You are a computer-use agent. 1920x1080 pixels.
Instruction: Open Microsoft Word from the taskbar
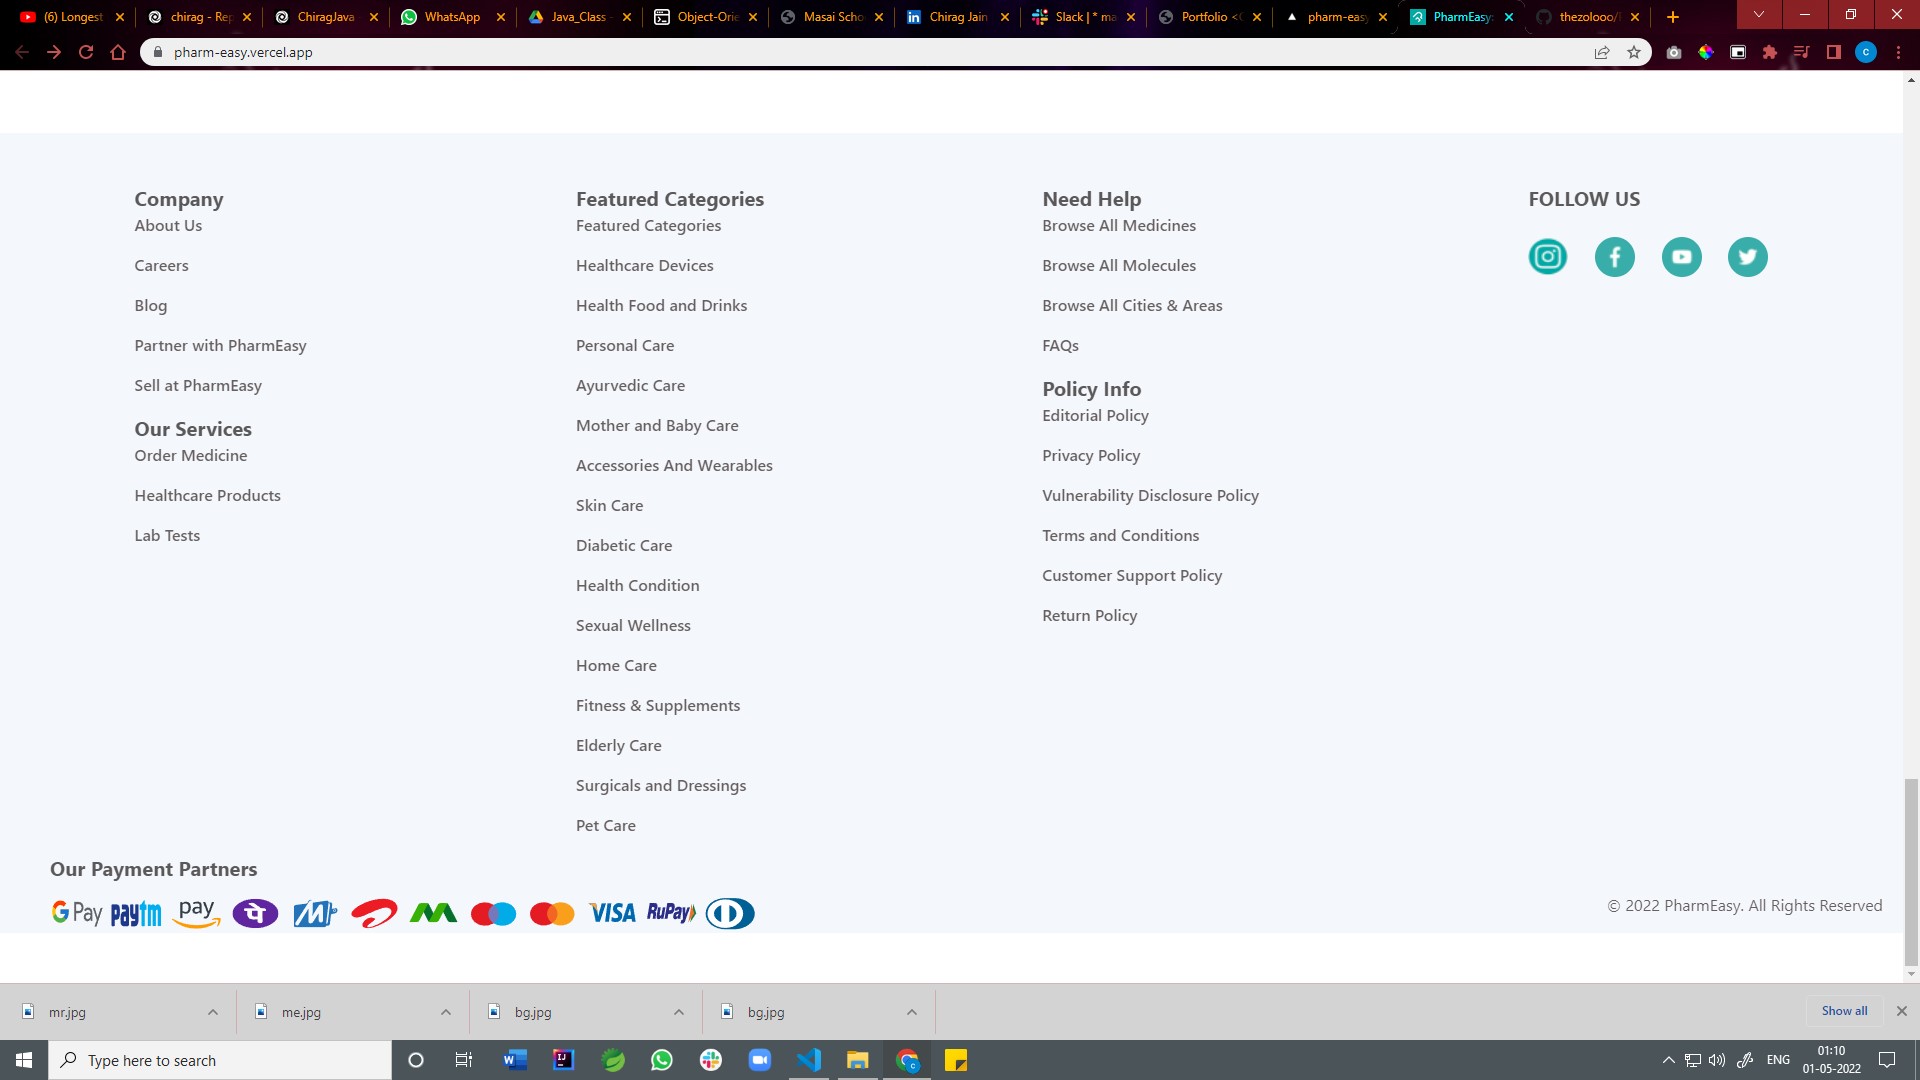point(515,1060)
